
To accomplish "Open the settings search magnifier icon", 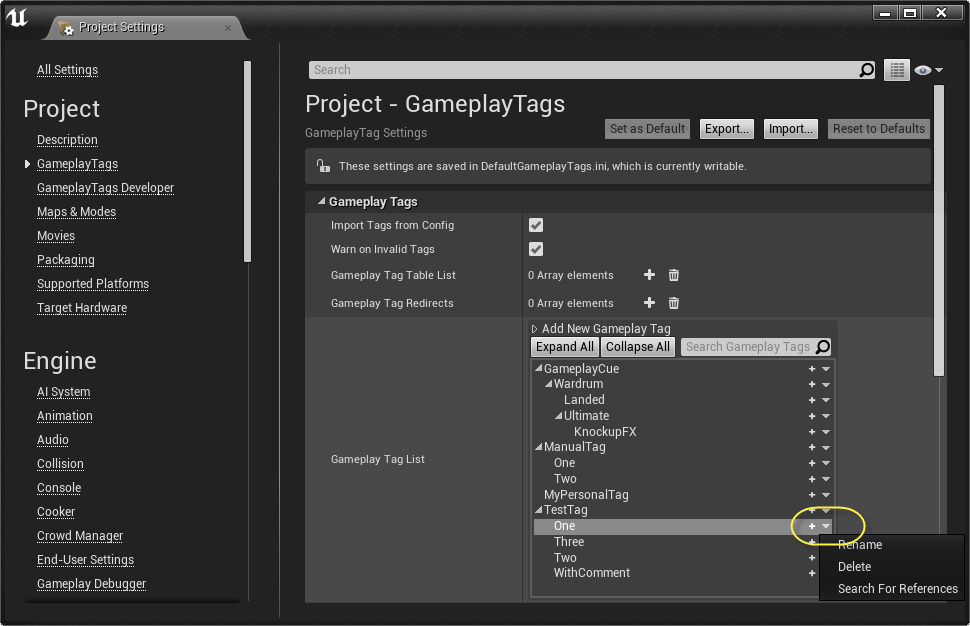I will [866, 70].
